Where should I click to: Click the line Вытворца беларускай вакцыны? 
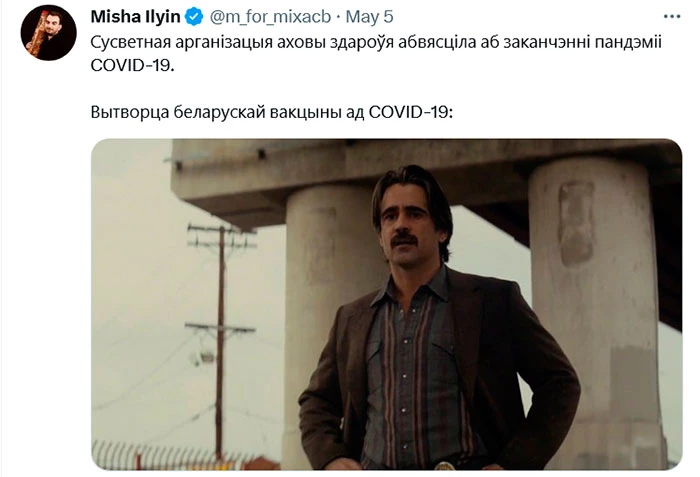(272, 112)
